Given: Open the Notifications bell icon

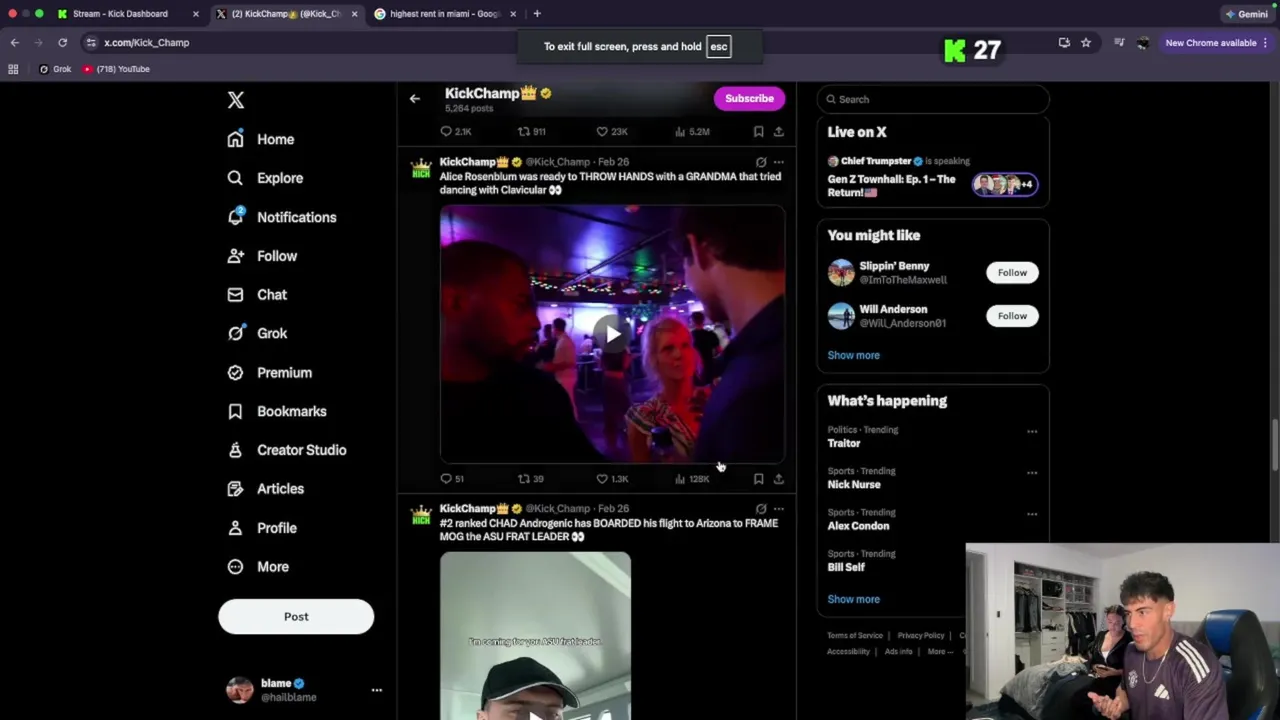Looking at the screenshot, I should (235, 216).
